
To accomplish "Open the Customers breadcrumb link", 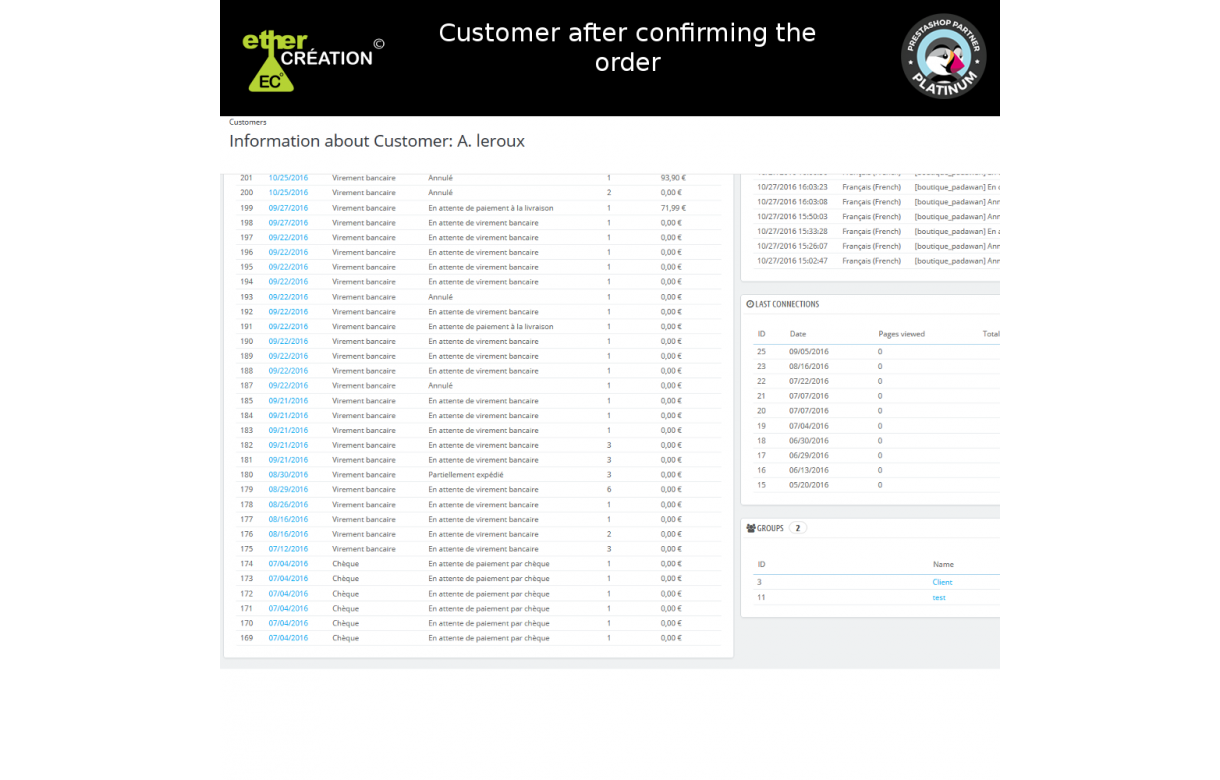I will tap(248, 122).
